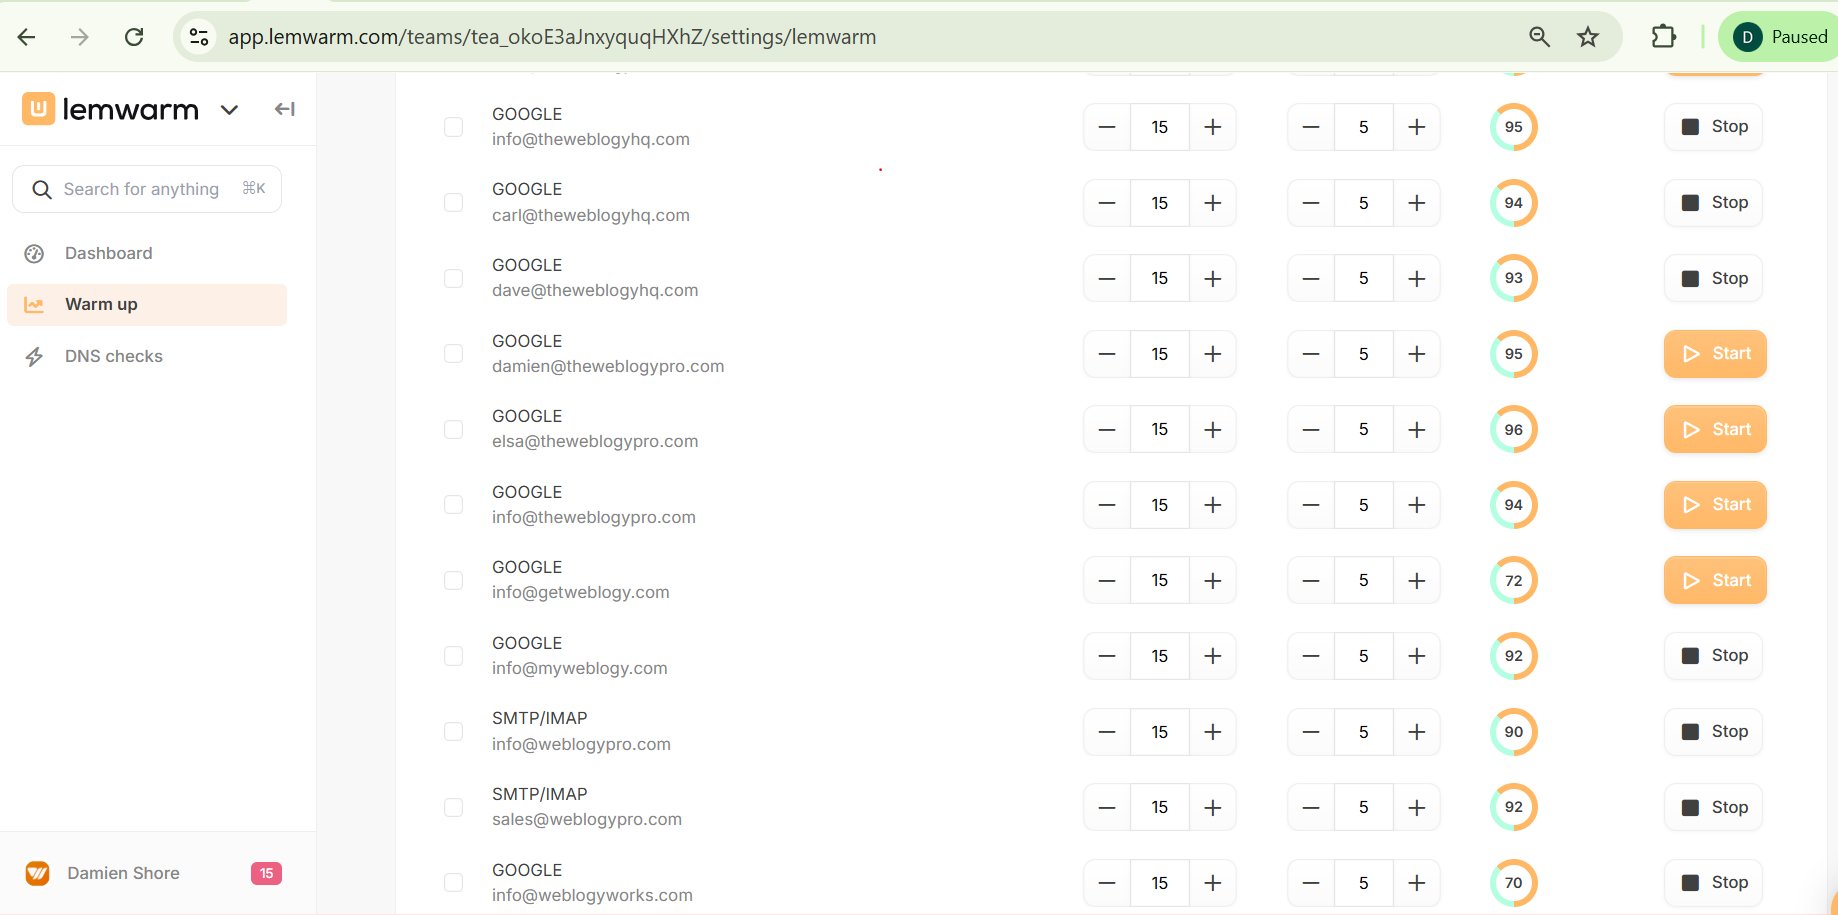The height and width of the screenshot is (915, 1838).
Task: Open the Dashboard menu item
Action: coord(147,253)
